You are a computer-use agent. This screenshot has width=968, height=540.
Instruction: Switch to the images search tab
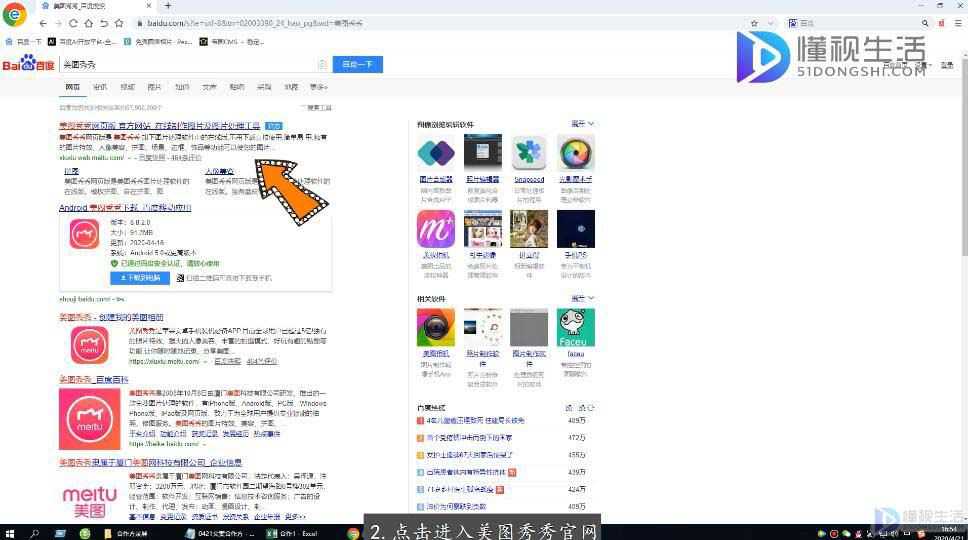154,87
